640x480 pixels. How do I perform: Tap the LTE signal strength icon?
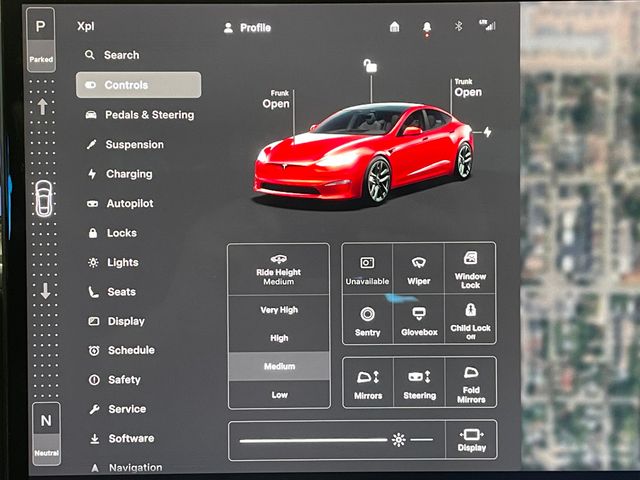click(x=487, y=25)
